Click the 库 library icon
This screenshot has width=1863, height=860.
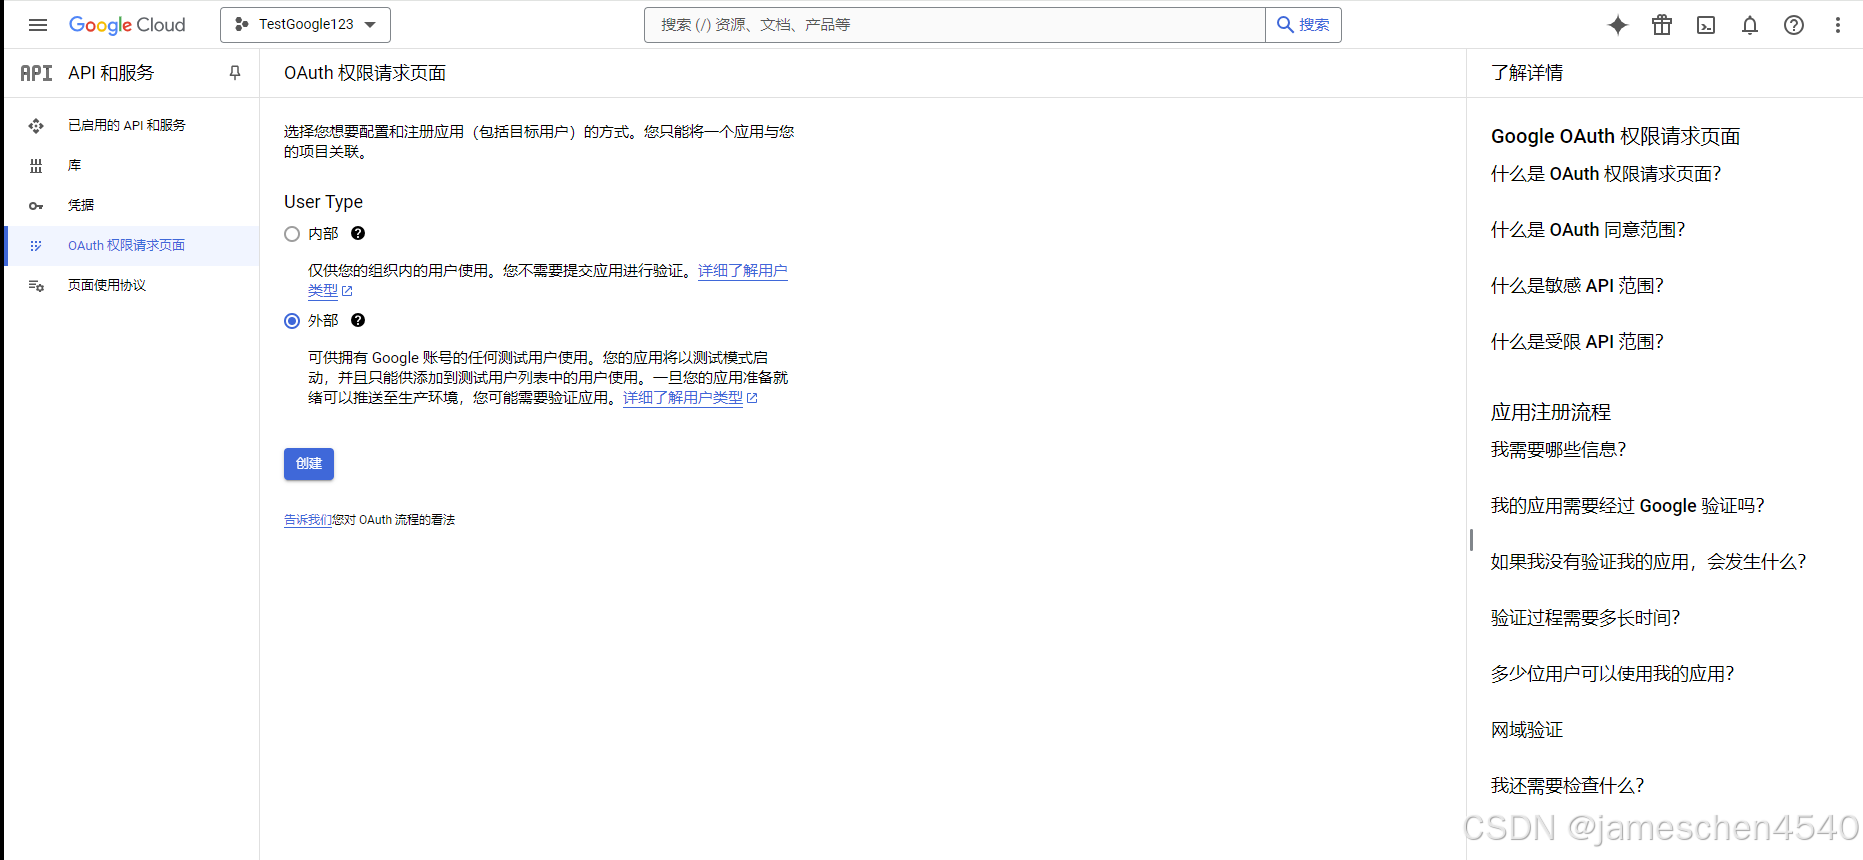point(36,165)
